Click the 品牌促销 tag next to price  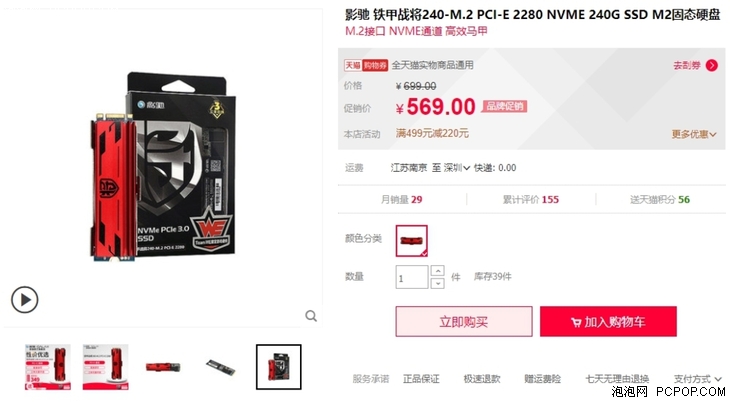pyautogui.click(x=504, y=106)
